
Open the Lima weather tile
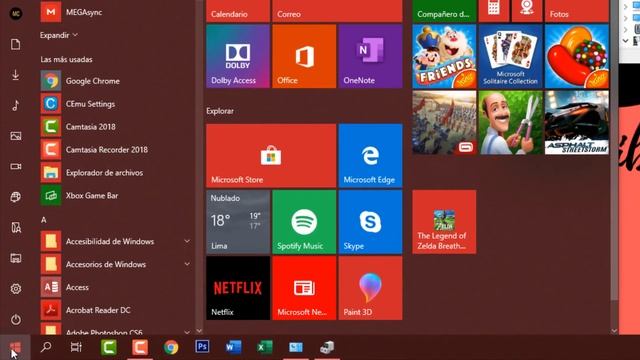click(x=238, y=222)
